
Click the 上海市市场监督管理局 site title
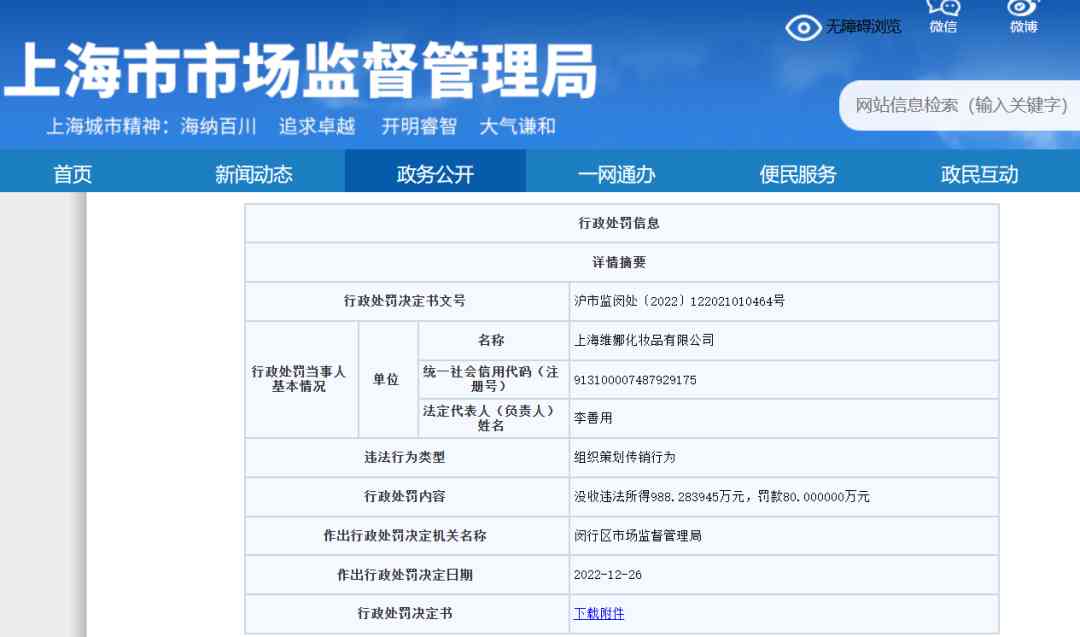(300, 72)
